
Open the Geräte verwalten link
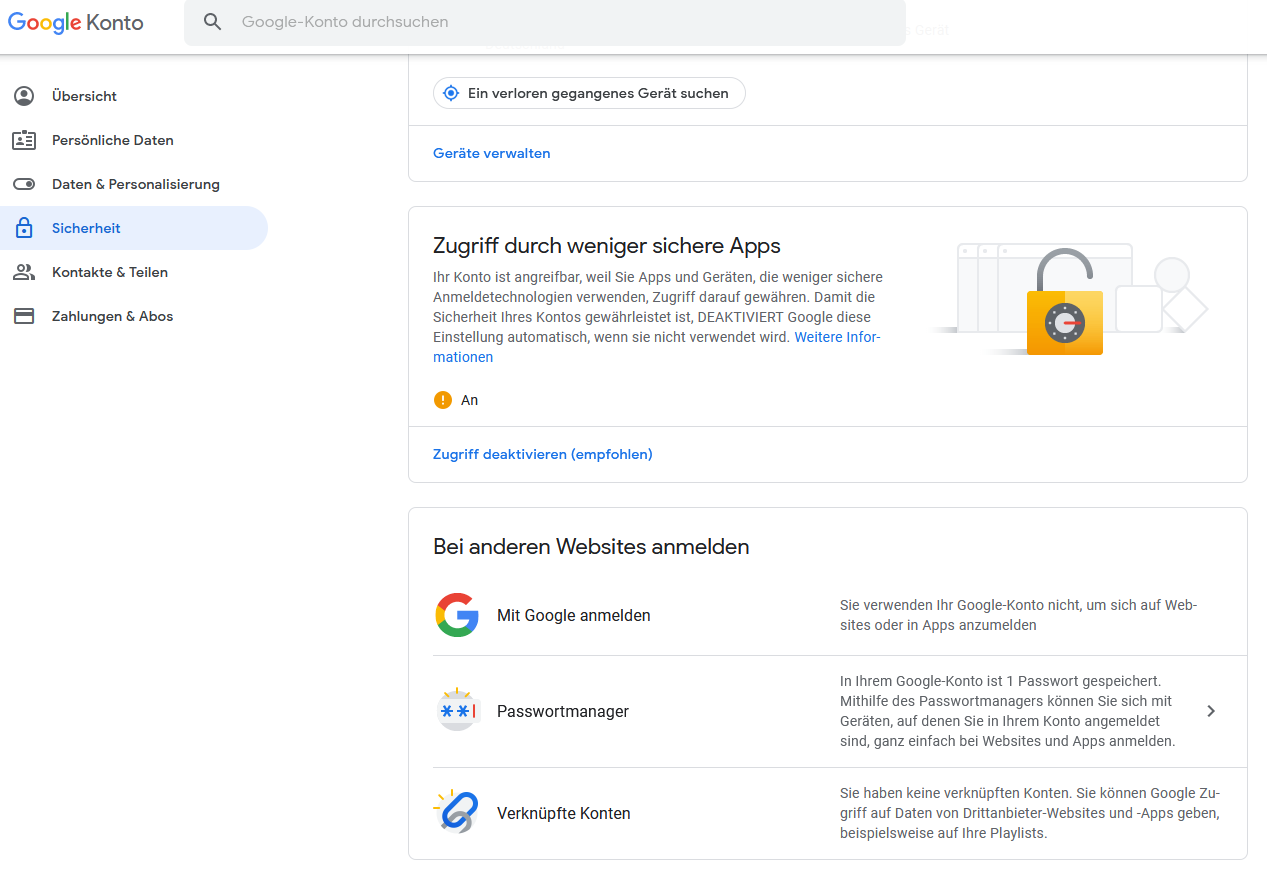point(492,153)
